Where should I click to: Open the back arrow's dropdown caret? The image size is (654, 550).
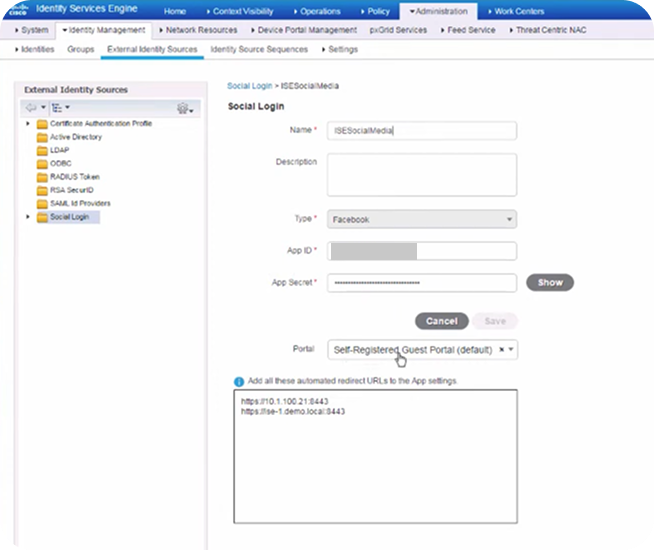pyautogui.click(x=43, y=107)
